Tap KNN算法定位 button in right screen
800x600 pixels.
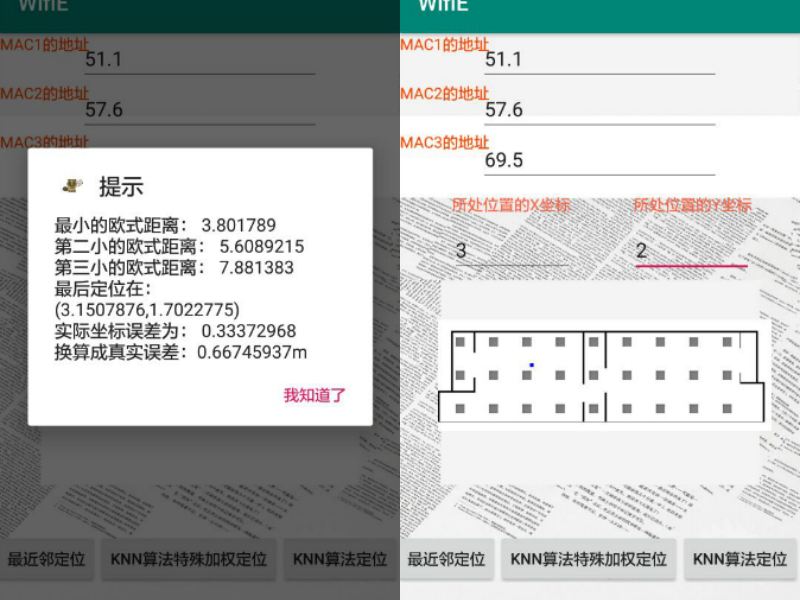pyautogui.click(x=740, y=559)
